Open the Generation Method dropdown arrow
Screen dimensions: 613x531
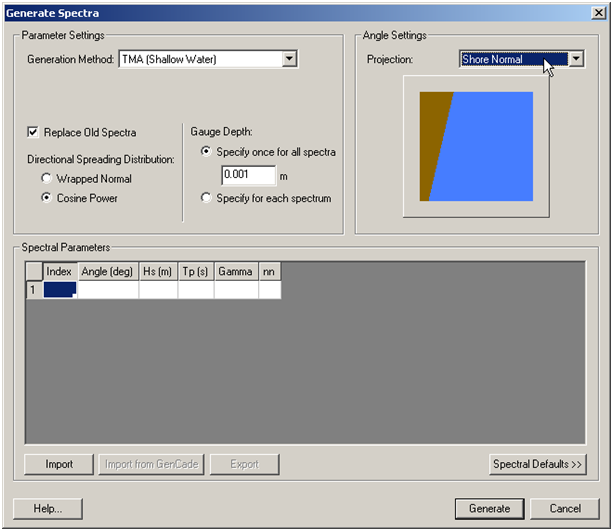(x=289, y=59)
